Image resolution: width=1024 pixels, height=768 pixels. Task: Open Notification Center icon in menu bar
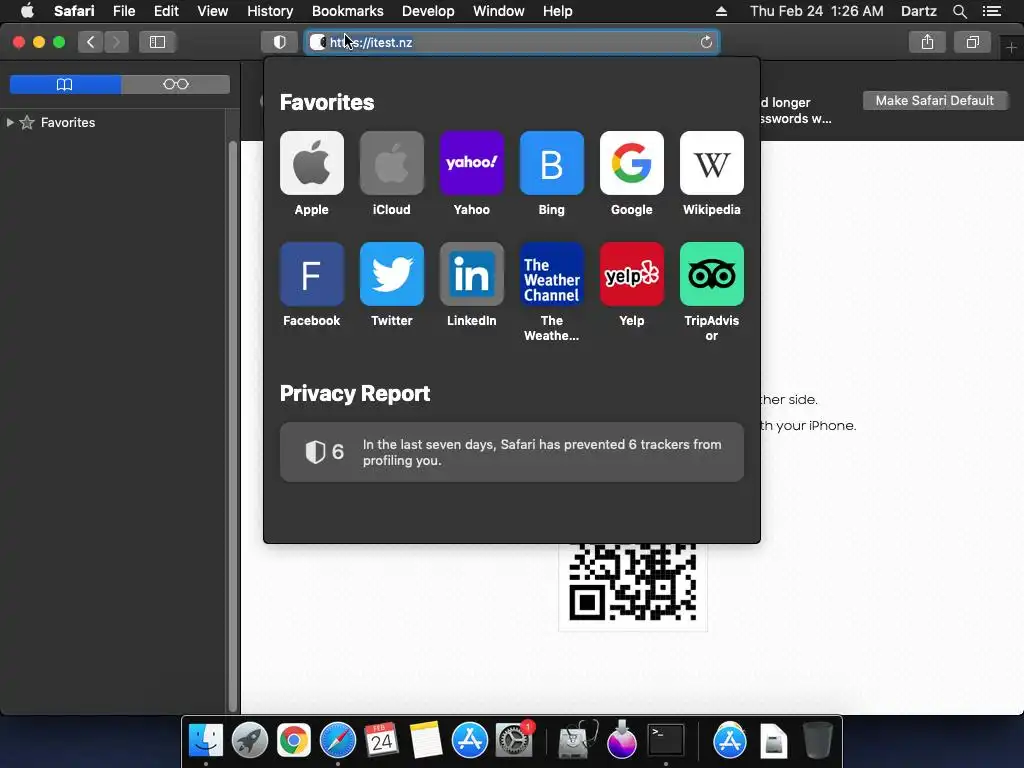[x=992, y=11]
